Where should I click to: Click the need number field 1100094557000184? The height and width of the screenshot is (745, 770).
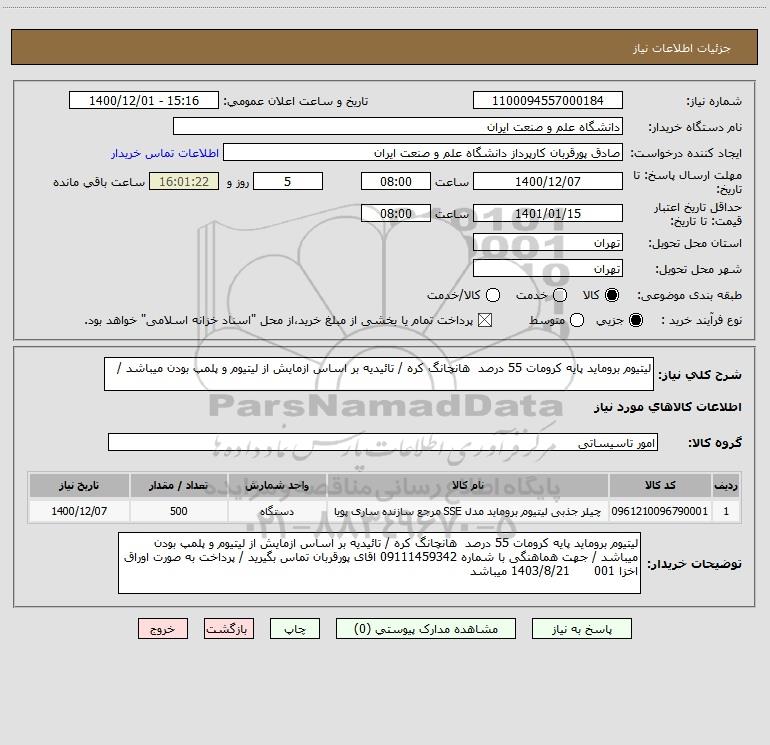tap(548, 100)
